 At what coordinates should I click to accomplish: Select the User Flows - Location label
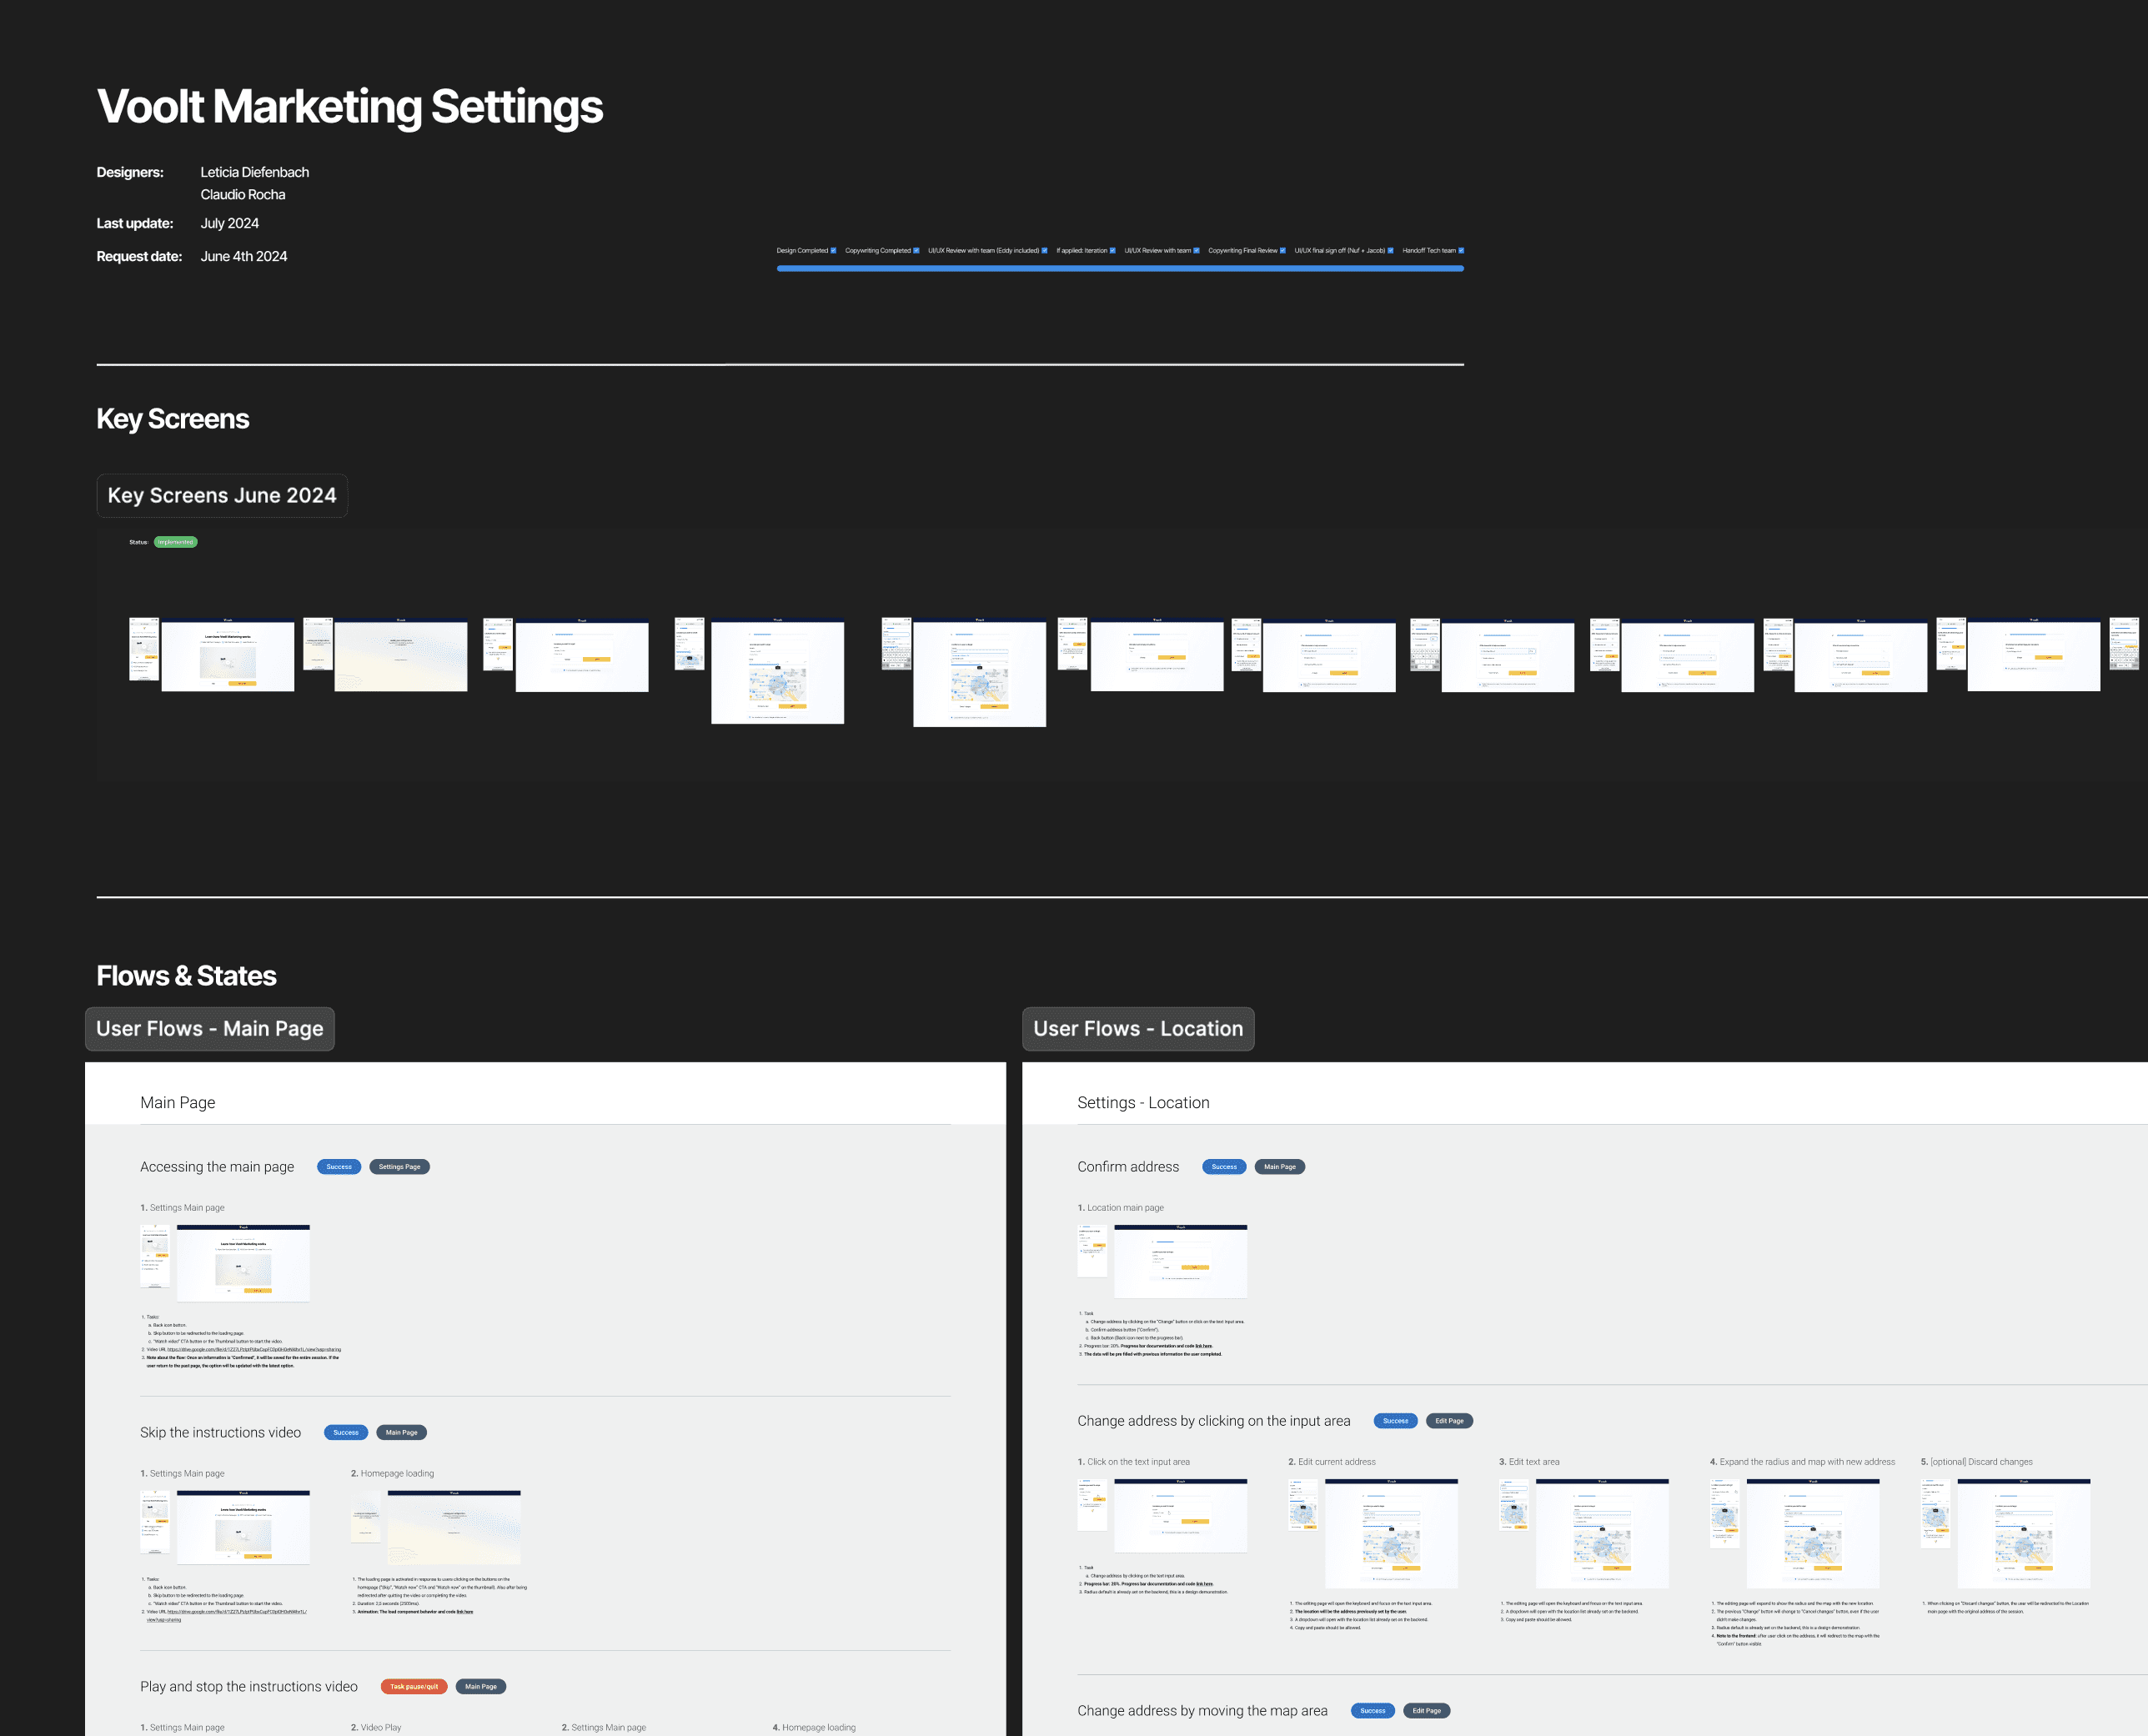(1138, 1029)
